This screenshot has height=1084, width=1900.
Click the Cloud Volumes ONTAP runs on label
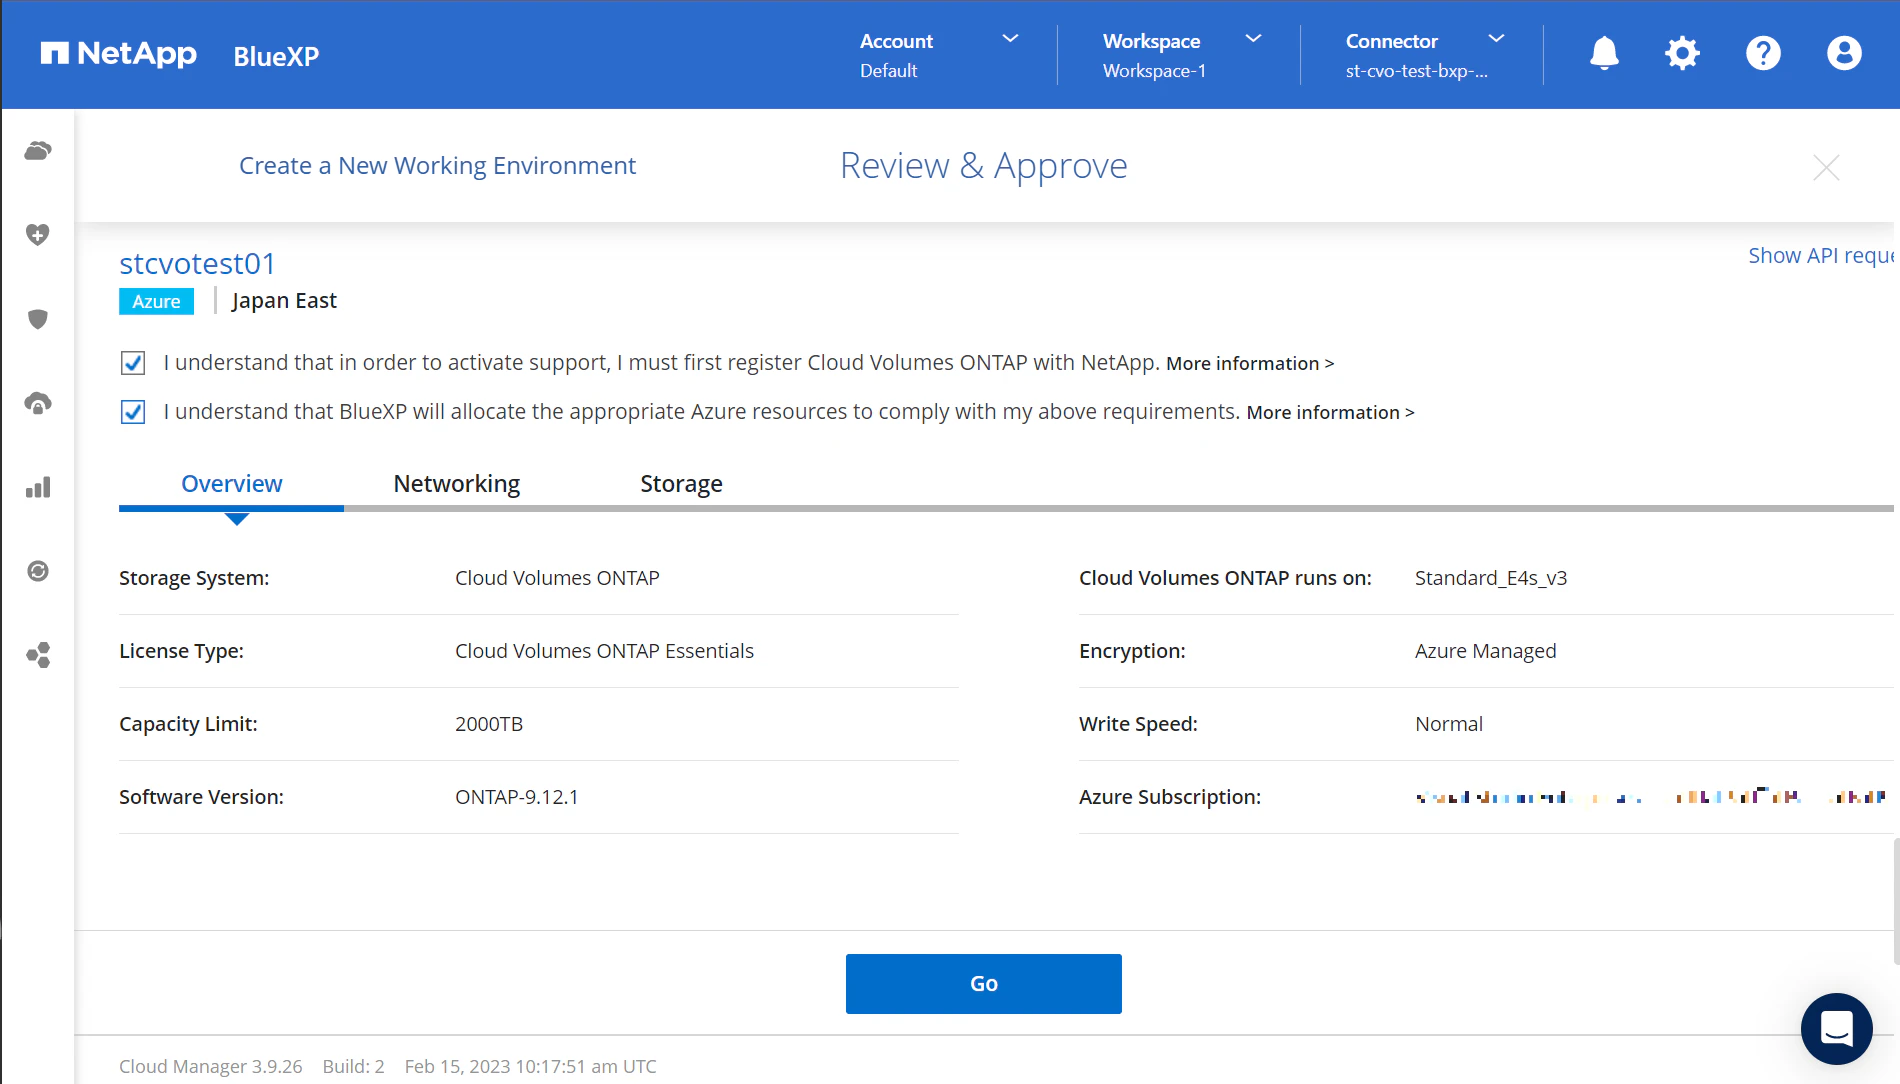(x=1225, y=578)
